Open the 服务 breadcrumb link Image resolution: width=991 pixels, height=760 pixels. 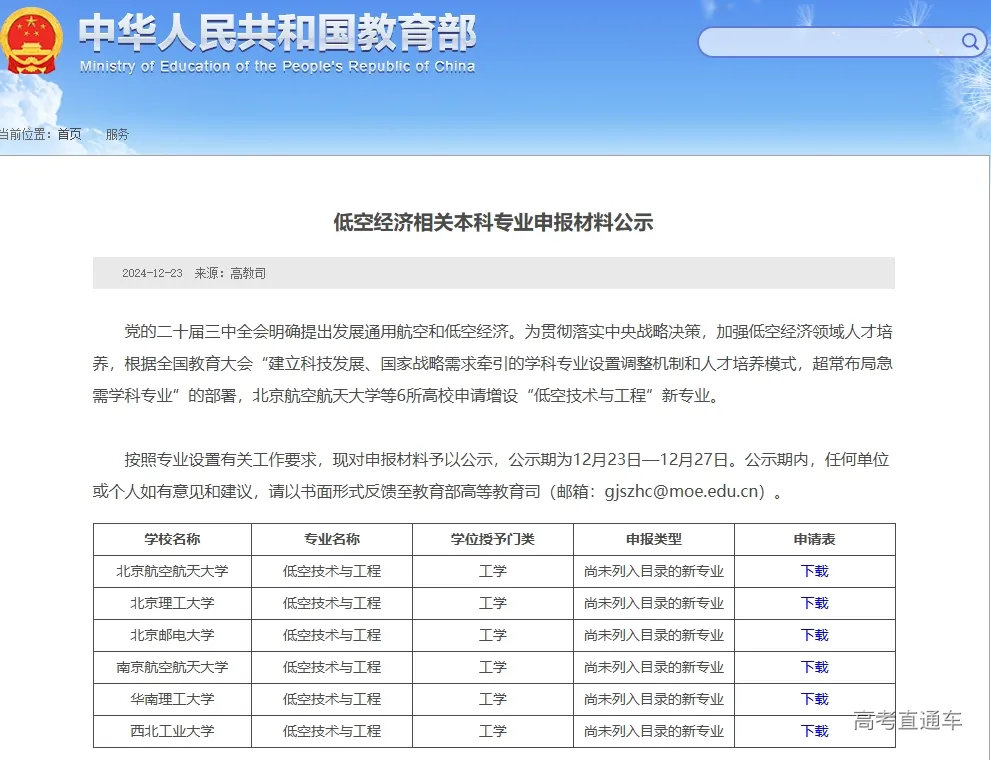pos(117,134)
